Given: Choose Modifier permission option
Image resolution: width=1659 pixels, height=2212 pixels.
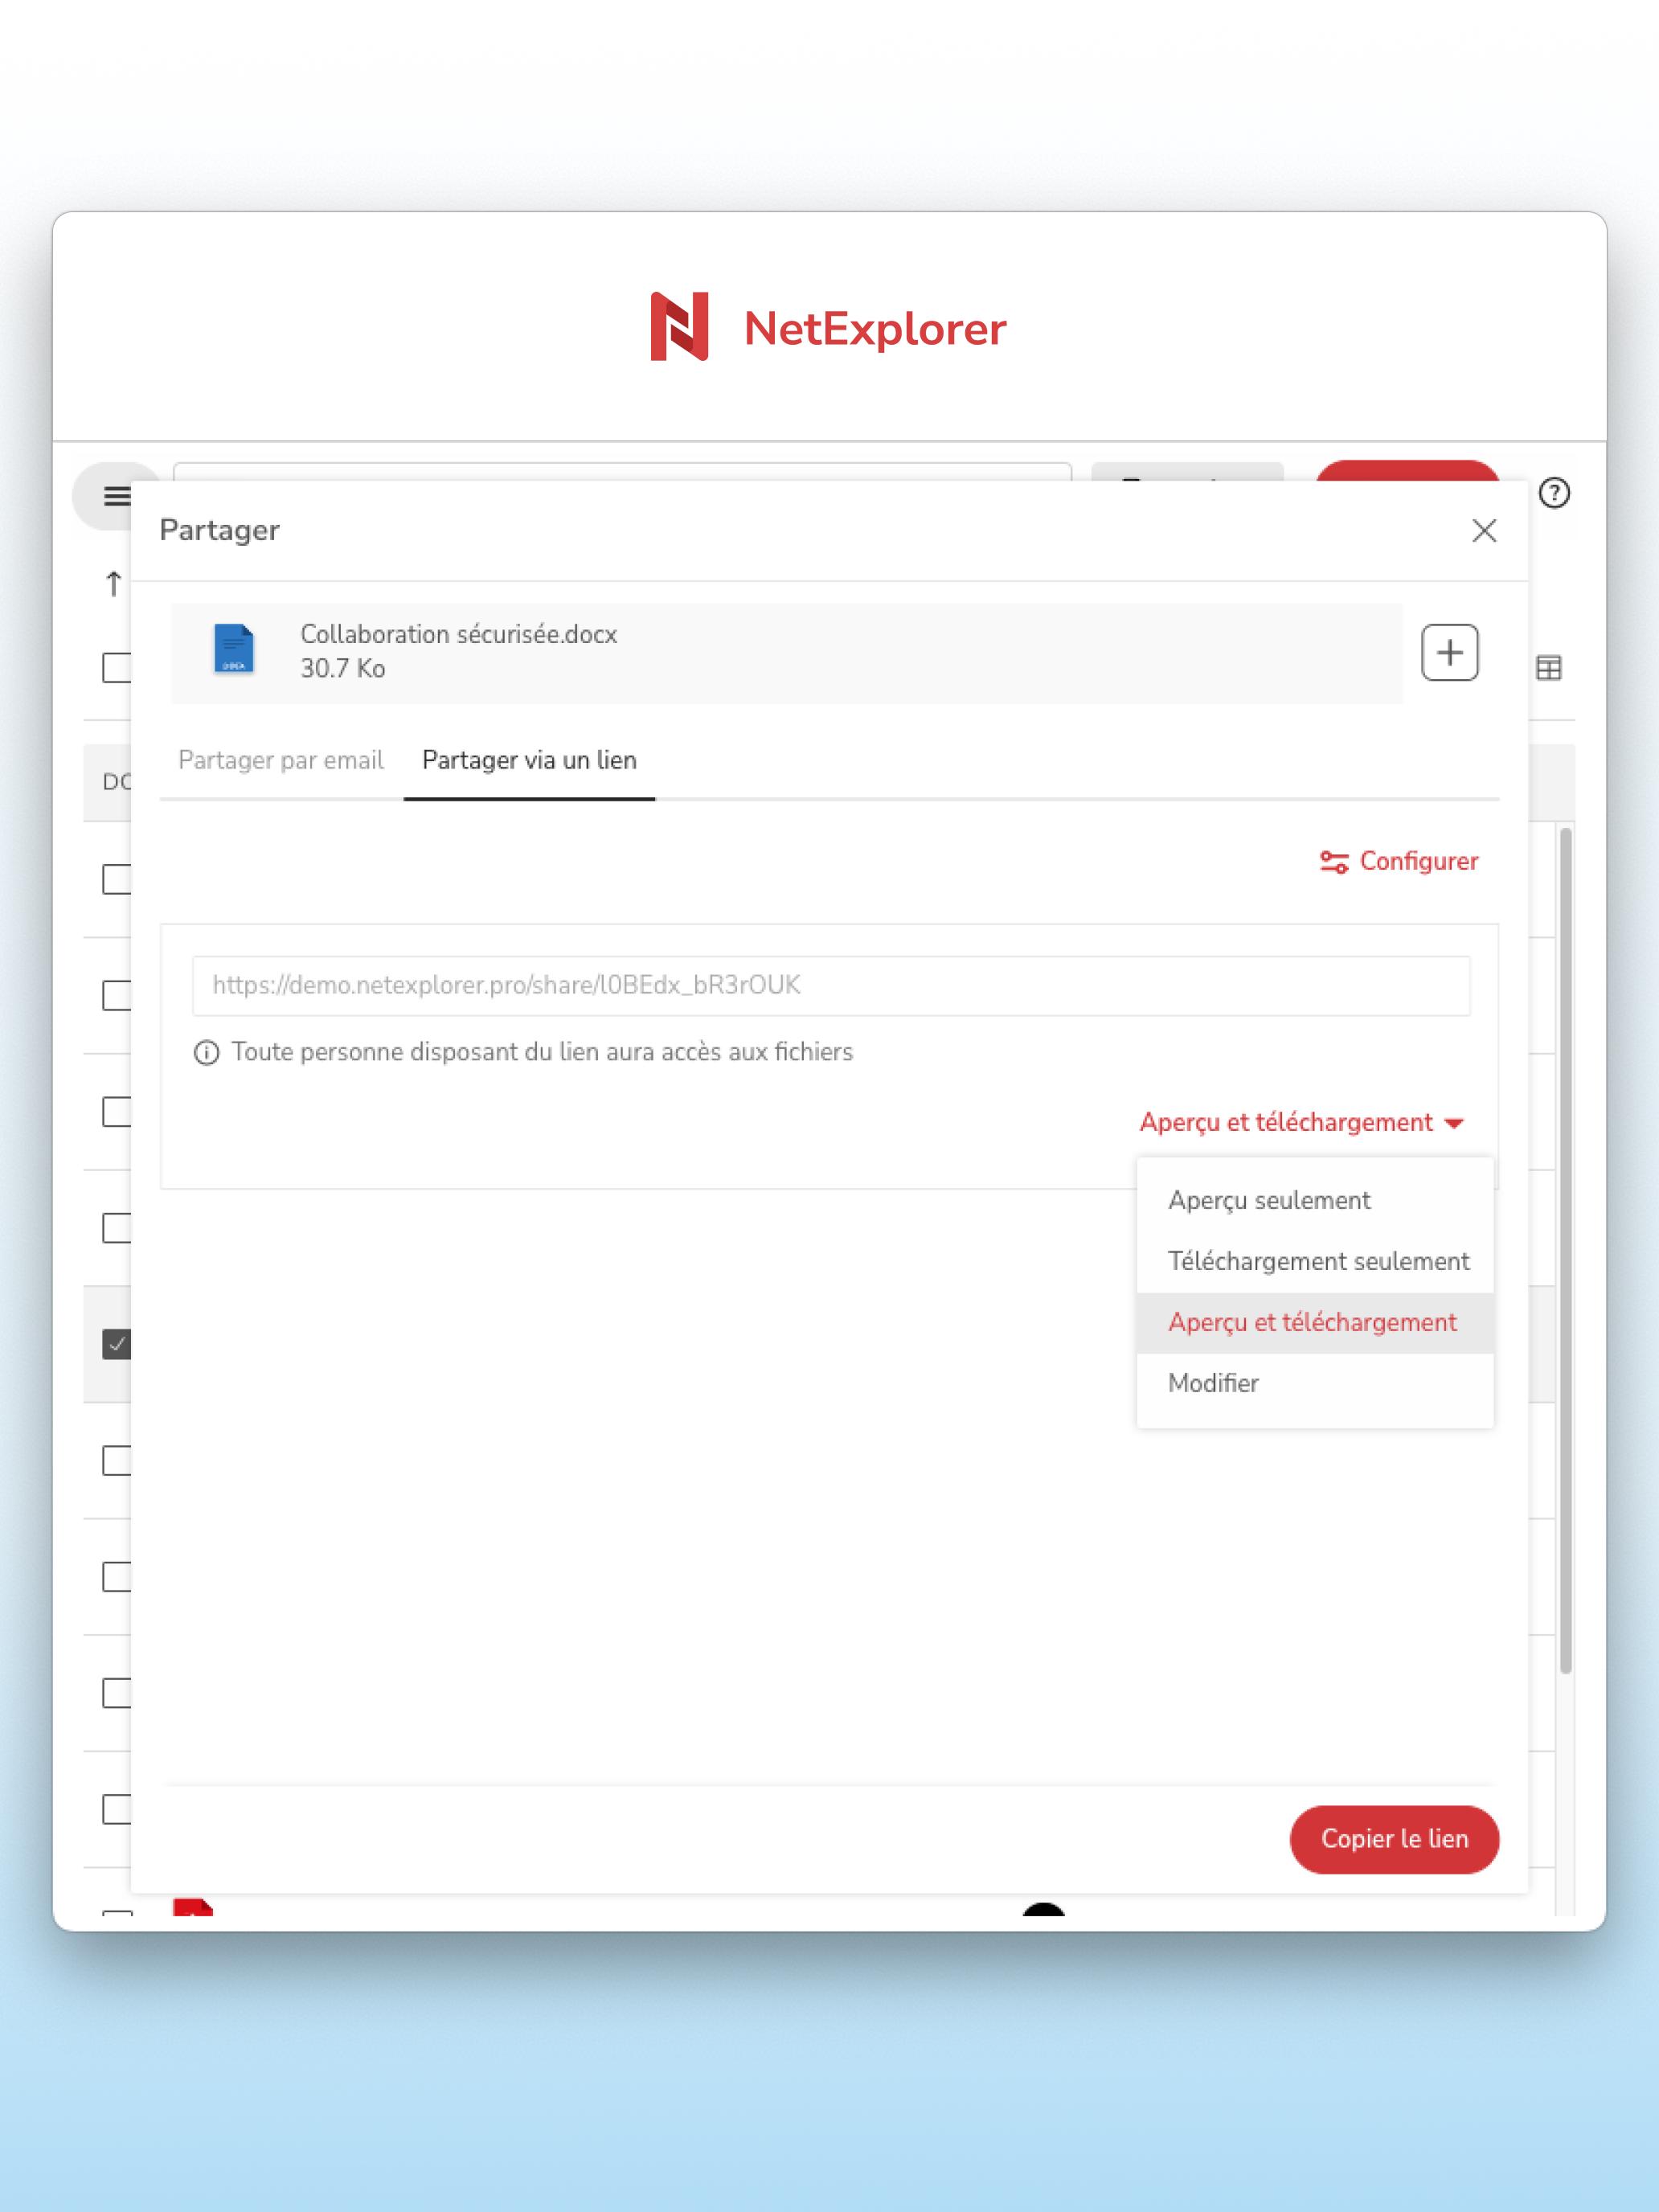Looking at the screenshot, I should point(1315,1384).
